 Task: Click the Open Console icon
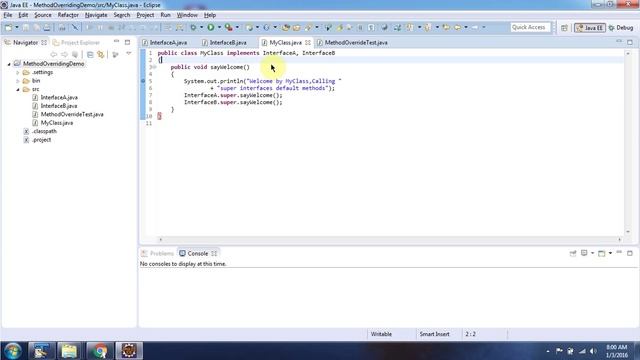[602, 253]
